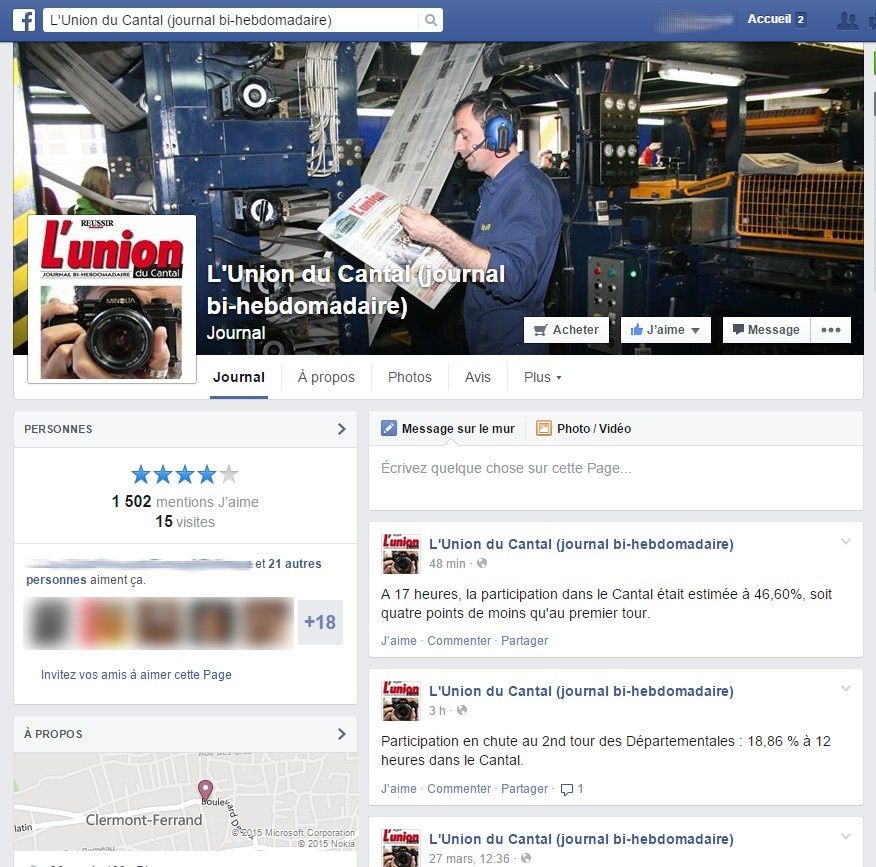This screenshot has height=867, width=876.
Task: Go to Accueil in the top bar
Action: tap(769, 19)
